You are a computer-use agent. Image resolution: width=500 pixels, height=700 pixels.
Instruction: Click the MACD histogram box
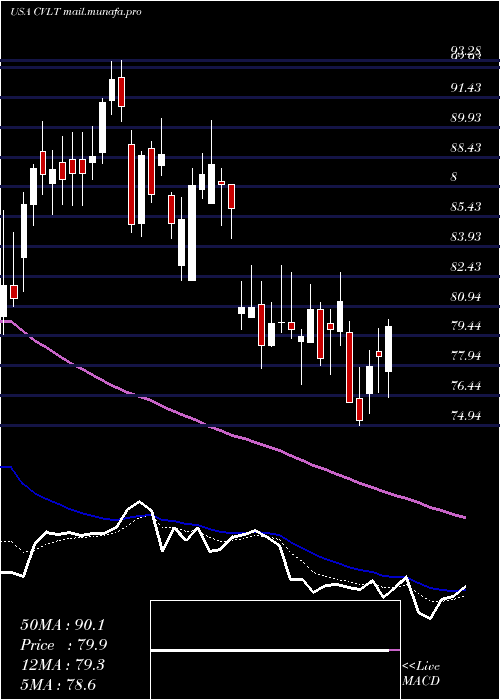[275, 650]
